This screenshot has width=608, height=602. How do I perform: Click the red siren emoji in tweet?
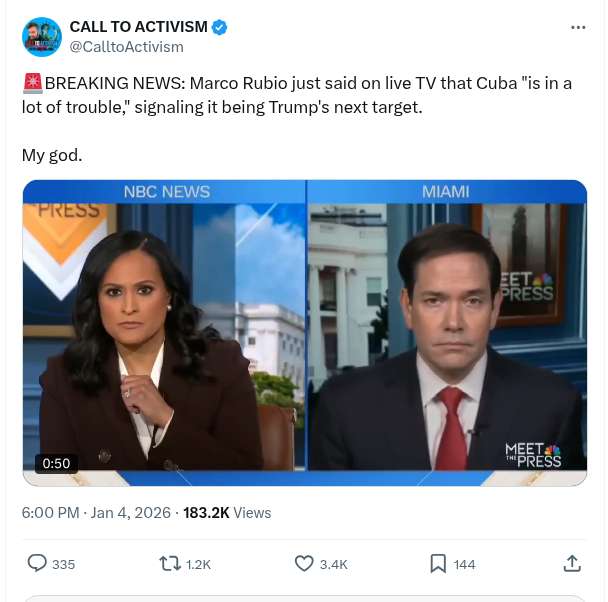pyautogui.click(x=32, y=83)
